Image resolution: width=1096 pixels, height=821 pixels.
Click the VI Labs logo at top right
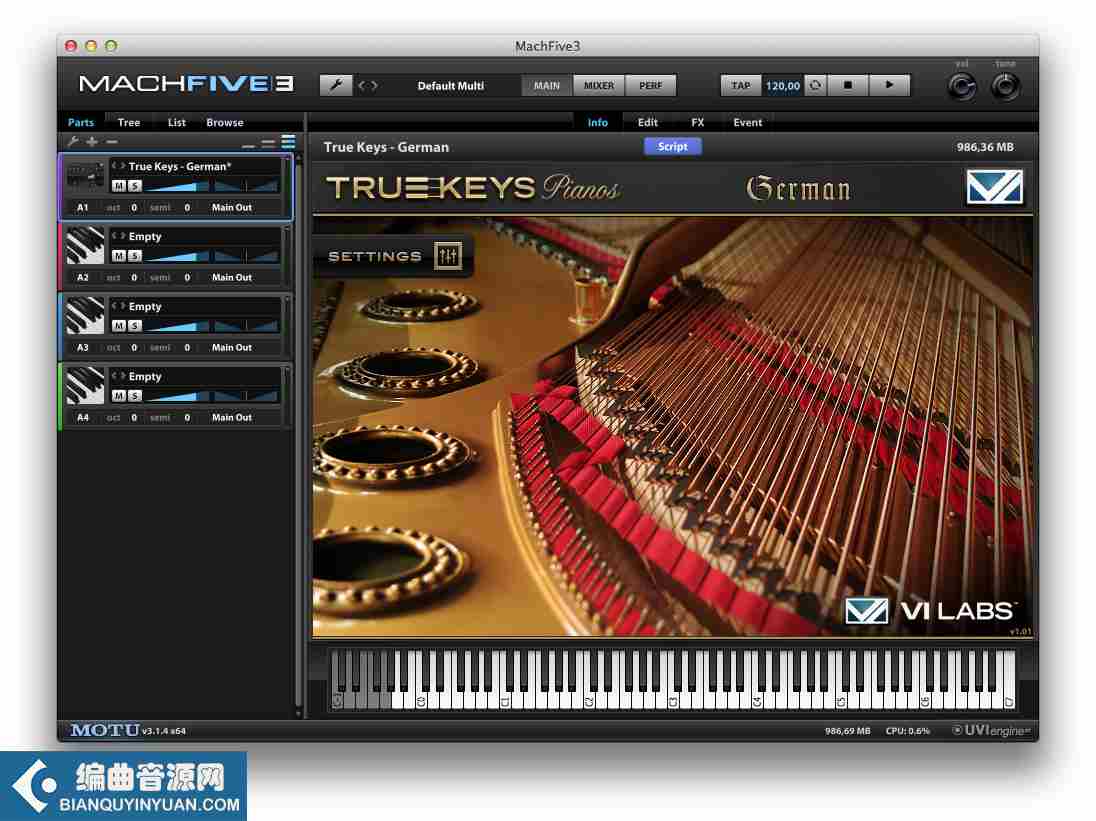(994, 187)
